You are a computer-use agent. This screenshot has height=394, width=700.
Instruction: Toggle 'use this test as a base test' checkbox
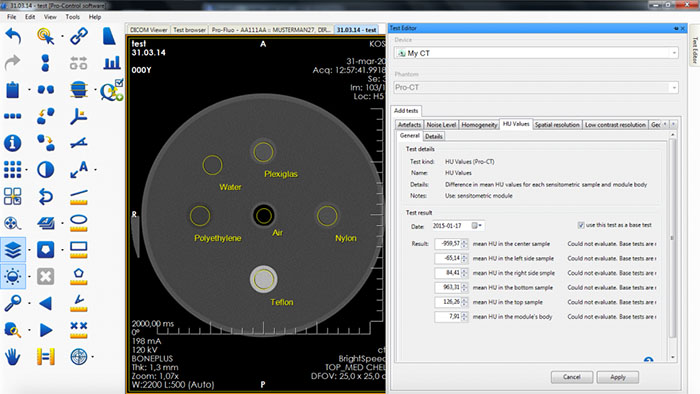[x=581, y=225]
